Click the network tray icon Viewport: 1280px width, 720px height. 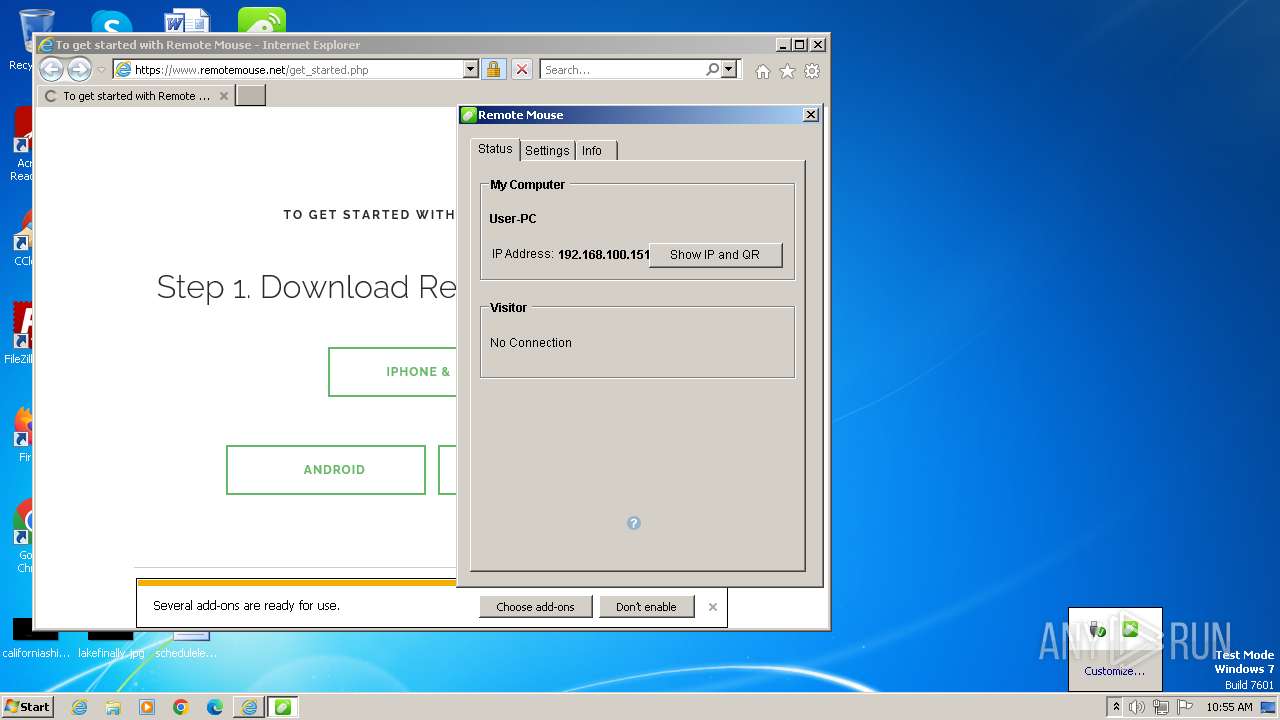tap(1161, 707)
